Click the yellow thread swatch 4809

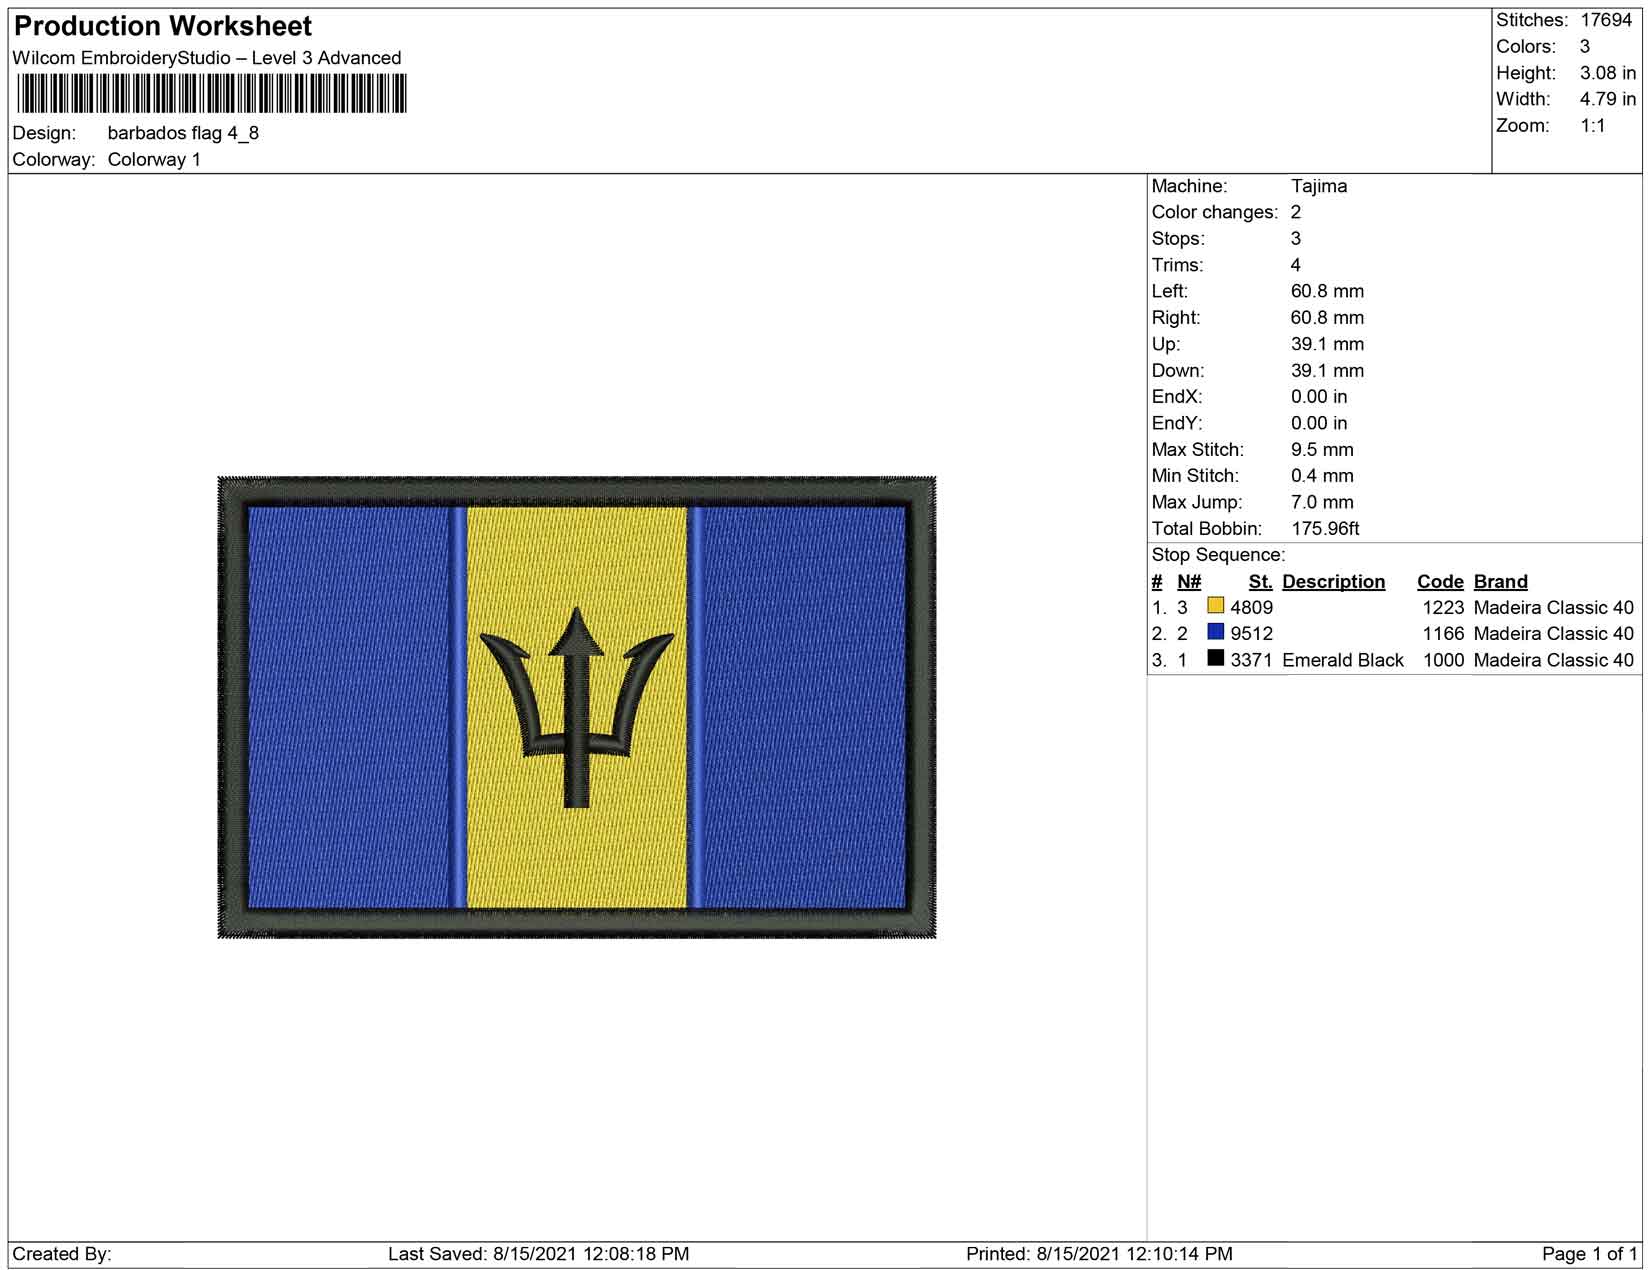(1215, 605)
